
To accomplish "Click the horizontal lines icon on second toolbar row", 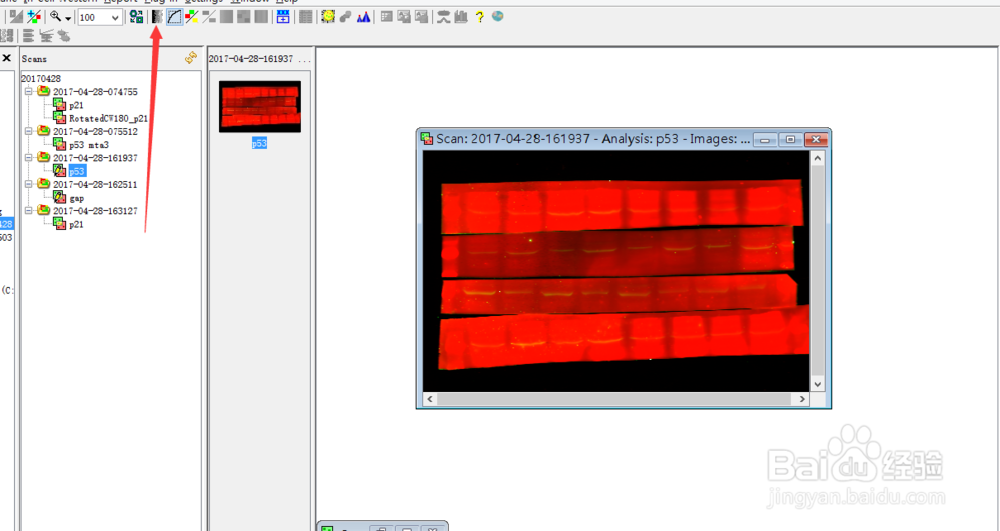I will coord(28,36).
